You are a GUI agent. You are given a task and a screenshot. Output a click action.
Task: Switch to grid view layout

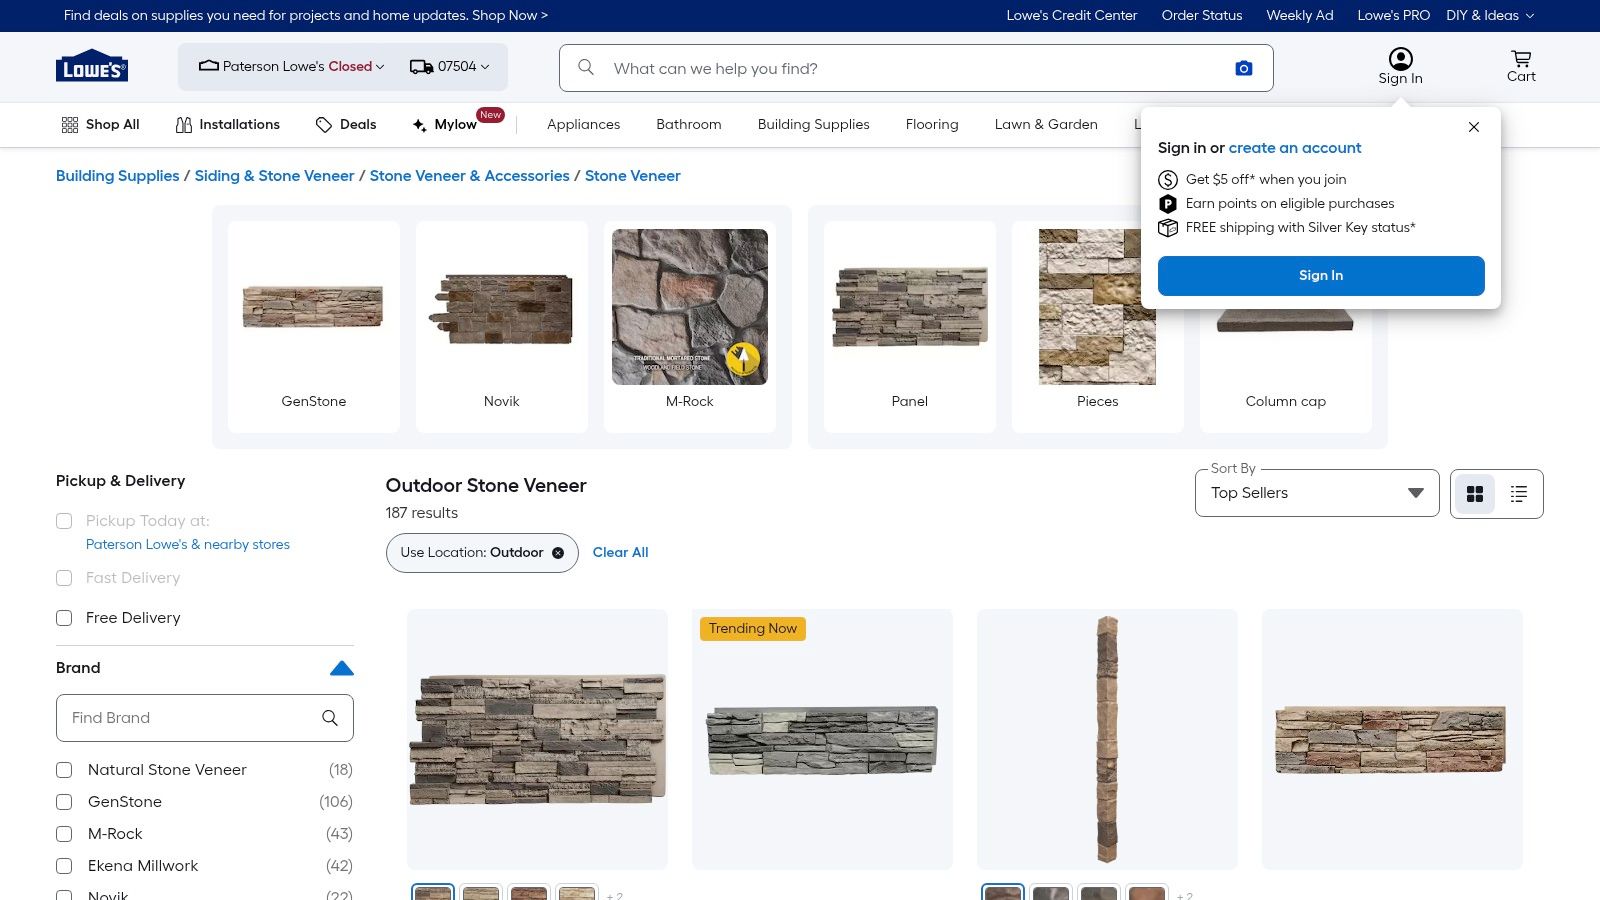1475,494
